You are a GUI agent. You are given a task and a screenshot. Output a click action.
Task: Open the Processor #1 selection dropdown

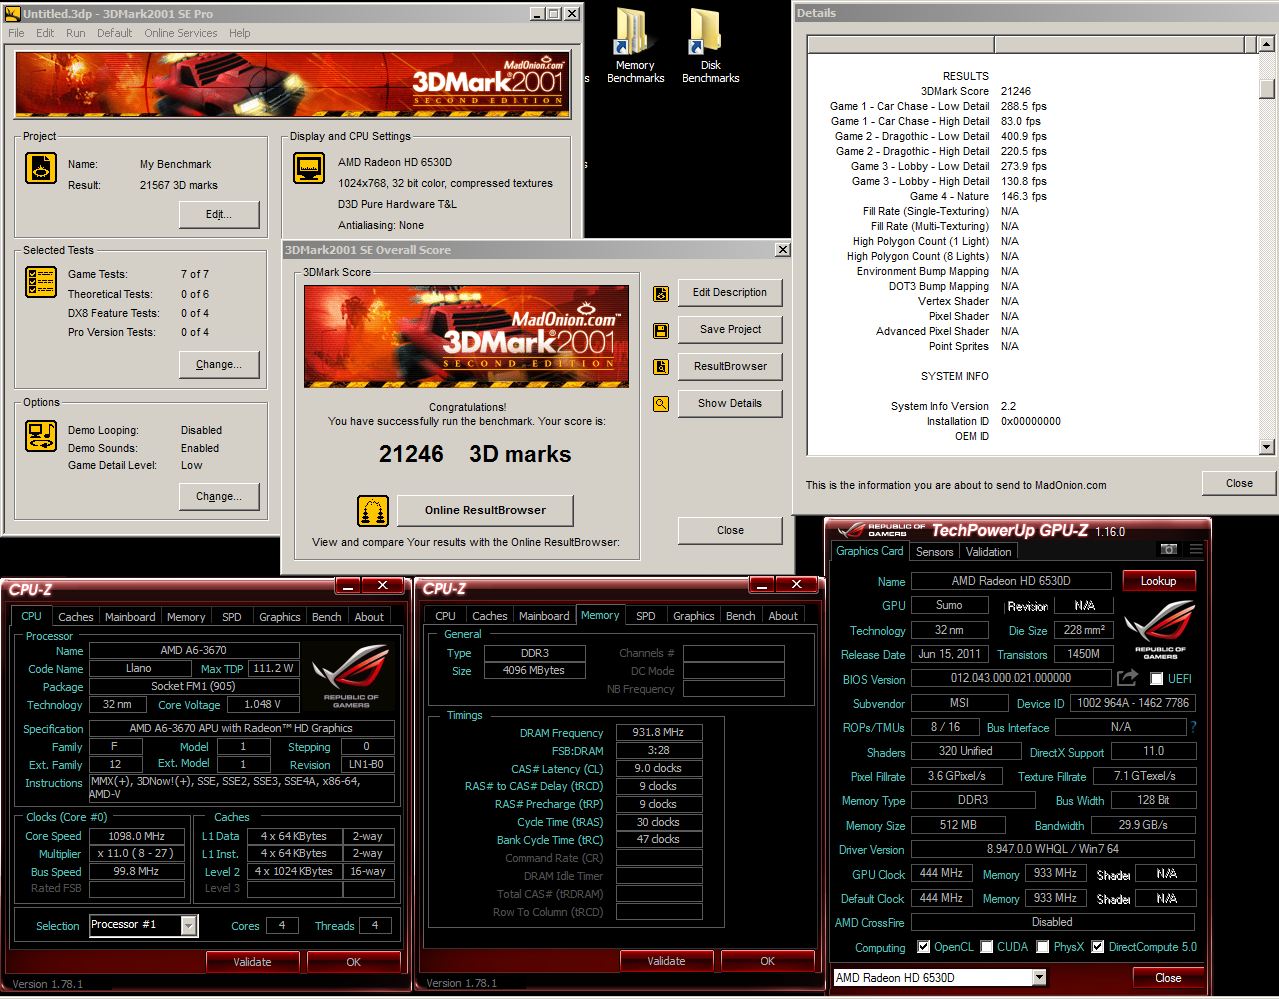tap(188, 926)
